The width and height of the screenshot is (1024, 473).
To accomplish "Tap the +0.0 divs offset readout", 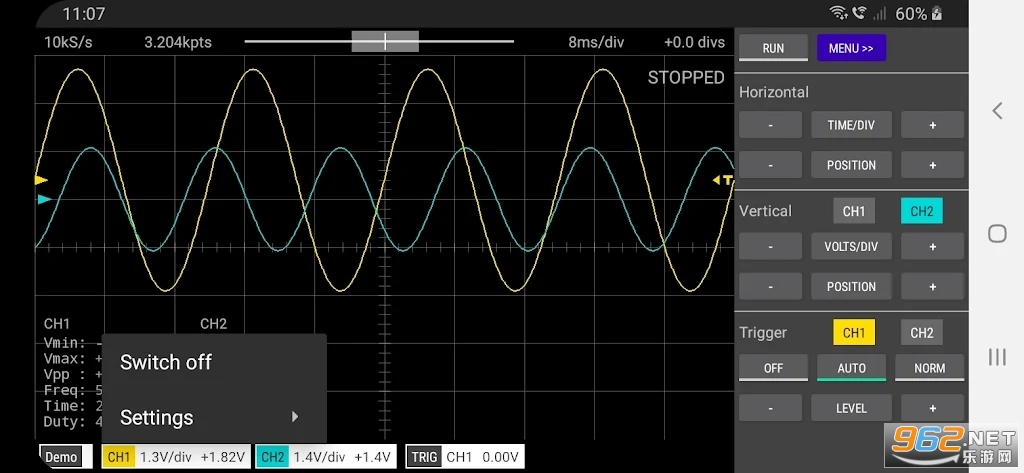I will point(694,42).
